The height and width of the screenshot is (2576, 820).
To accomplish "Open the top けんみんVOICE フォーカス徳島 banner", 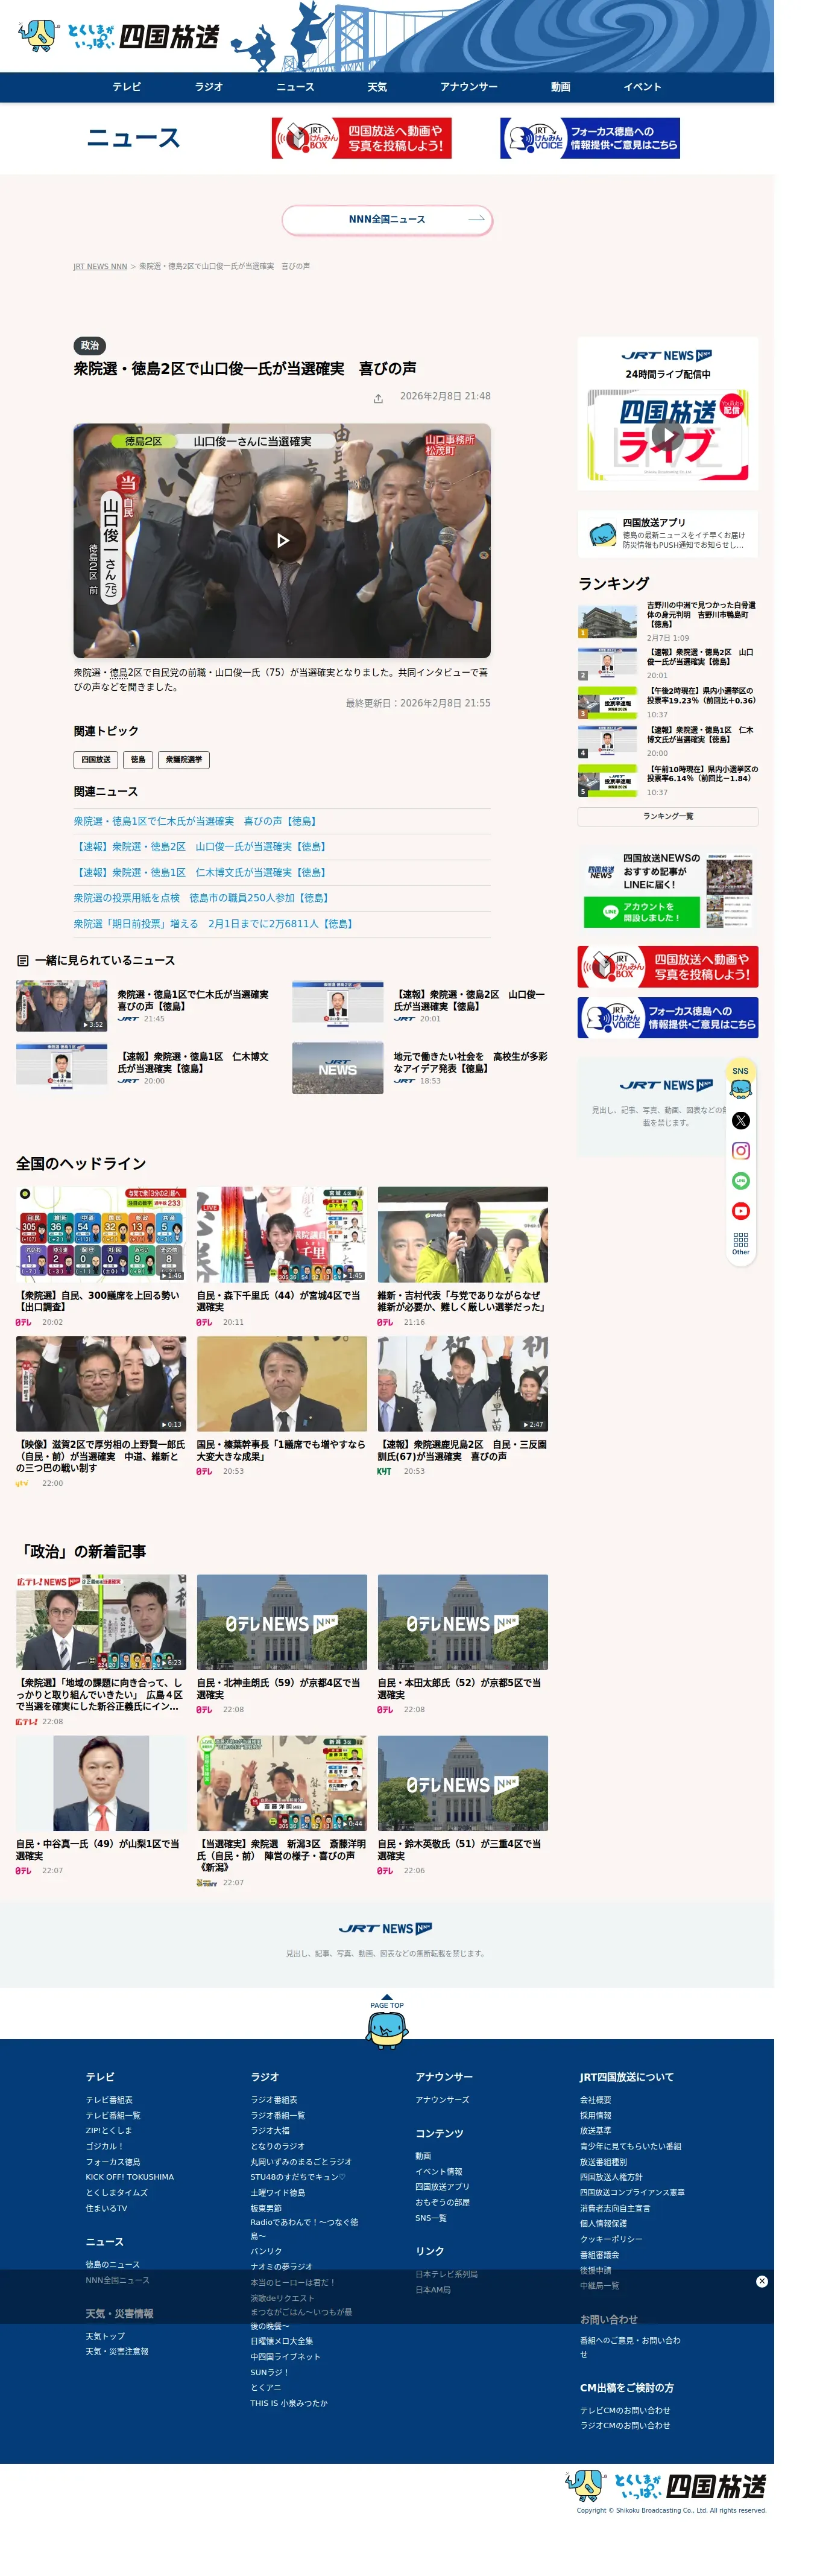I will pyautogui.click(x=590, y=138).
